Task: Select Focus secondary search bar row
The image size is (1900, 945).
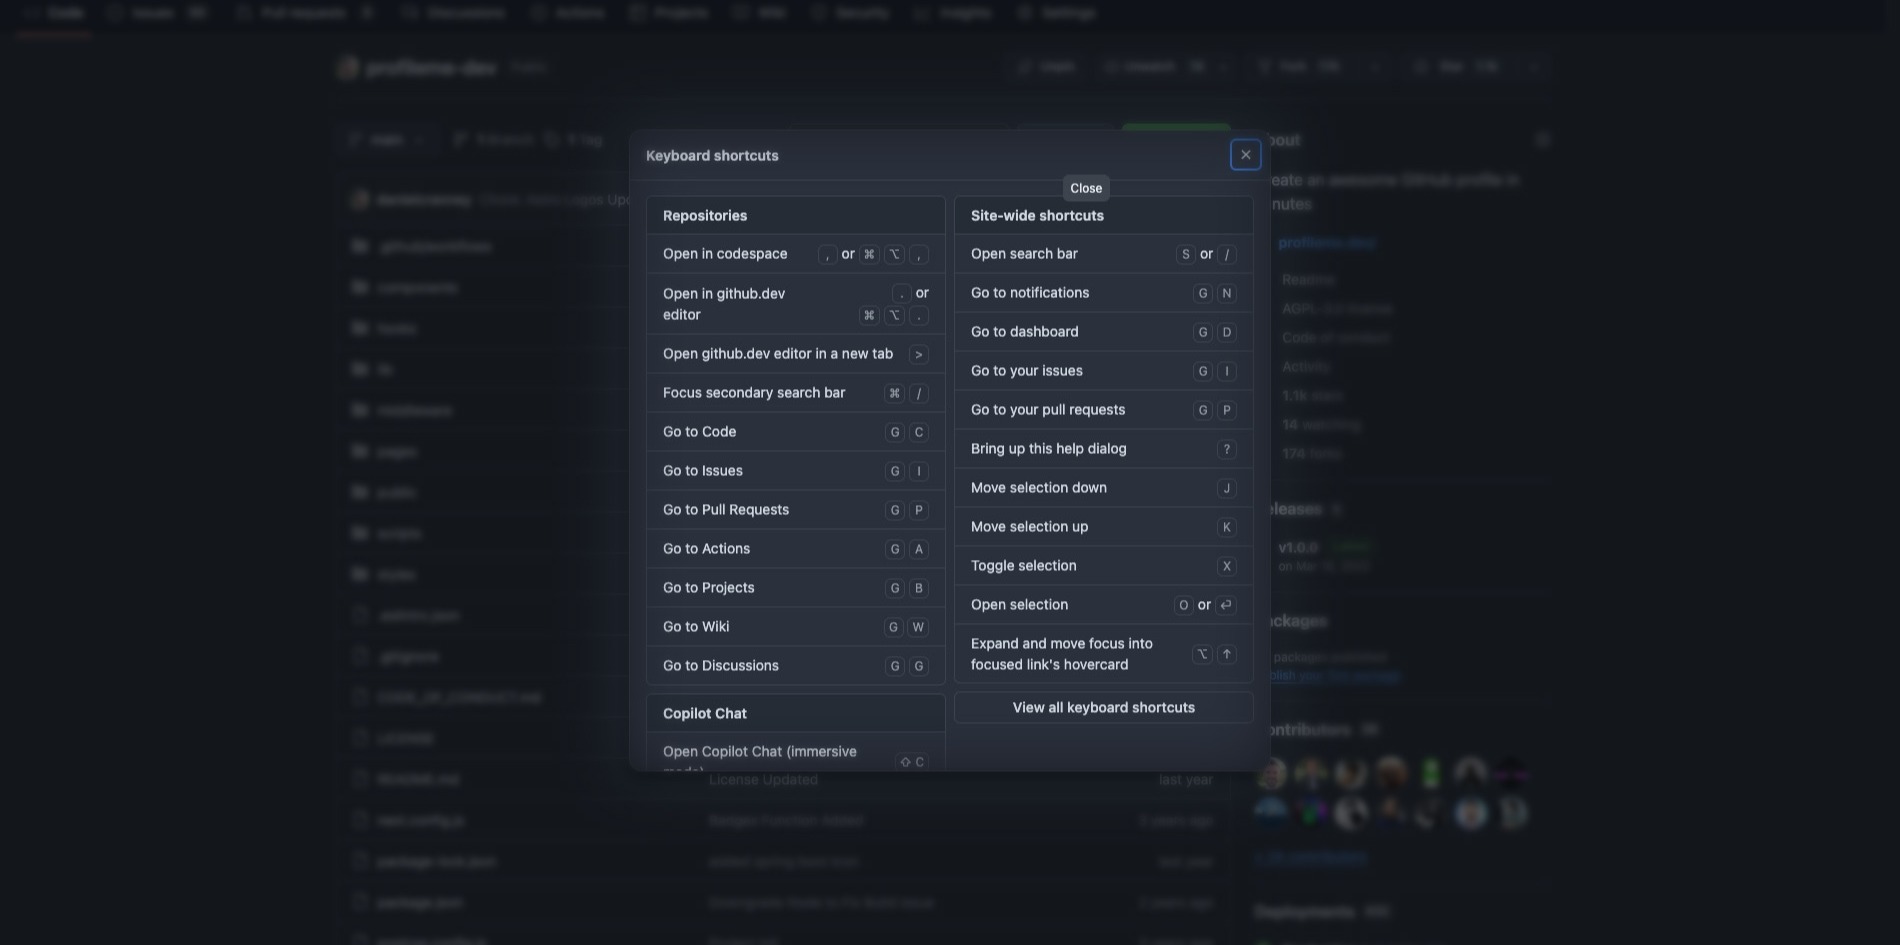Action: 795,393
